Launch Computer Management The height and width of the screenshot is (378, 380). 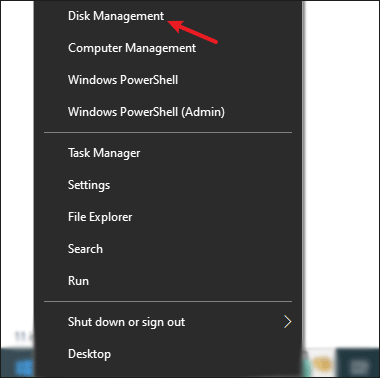pyautogui.click(x=132, y=48)
